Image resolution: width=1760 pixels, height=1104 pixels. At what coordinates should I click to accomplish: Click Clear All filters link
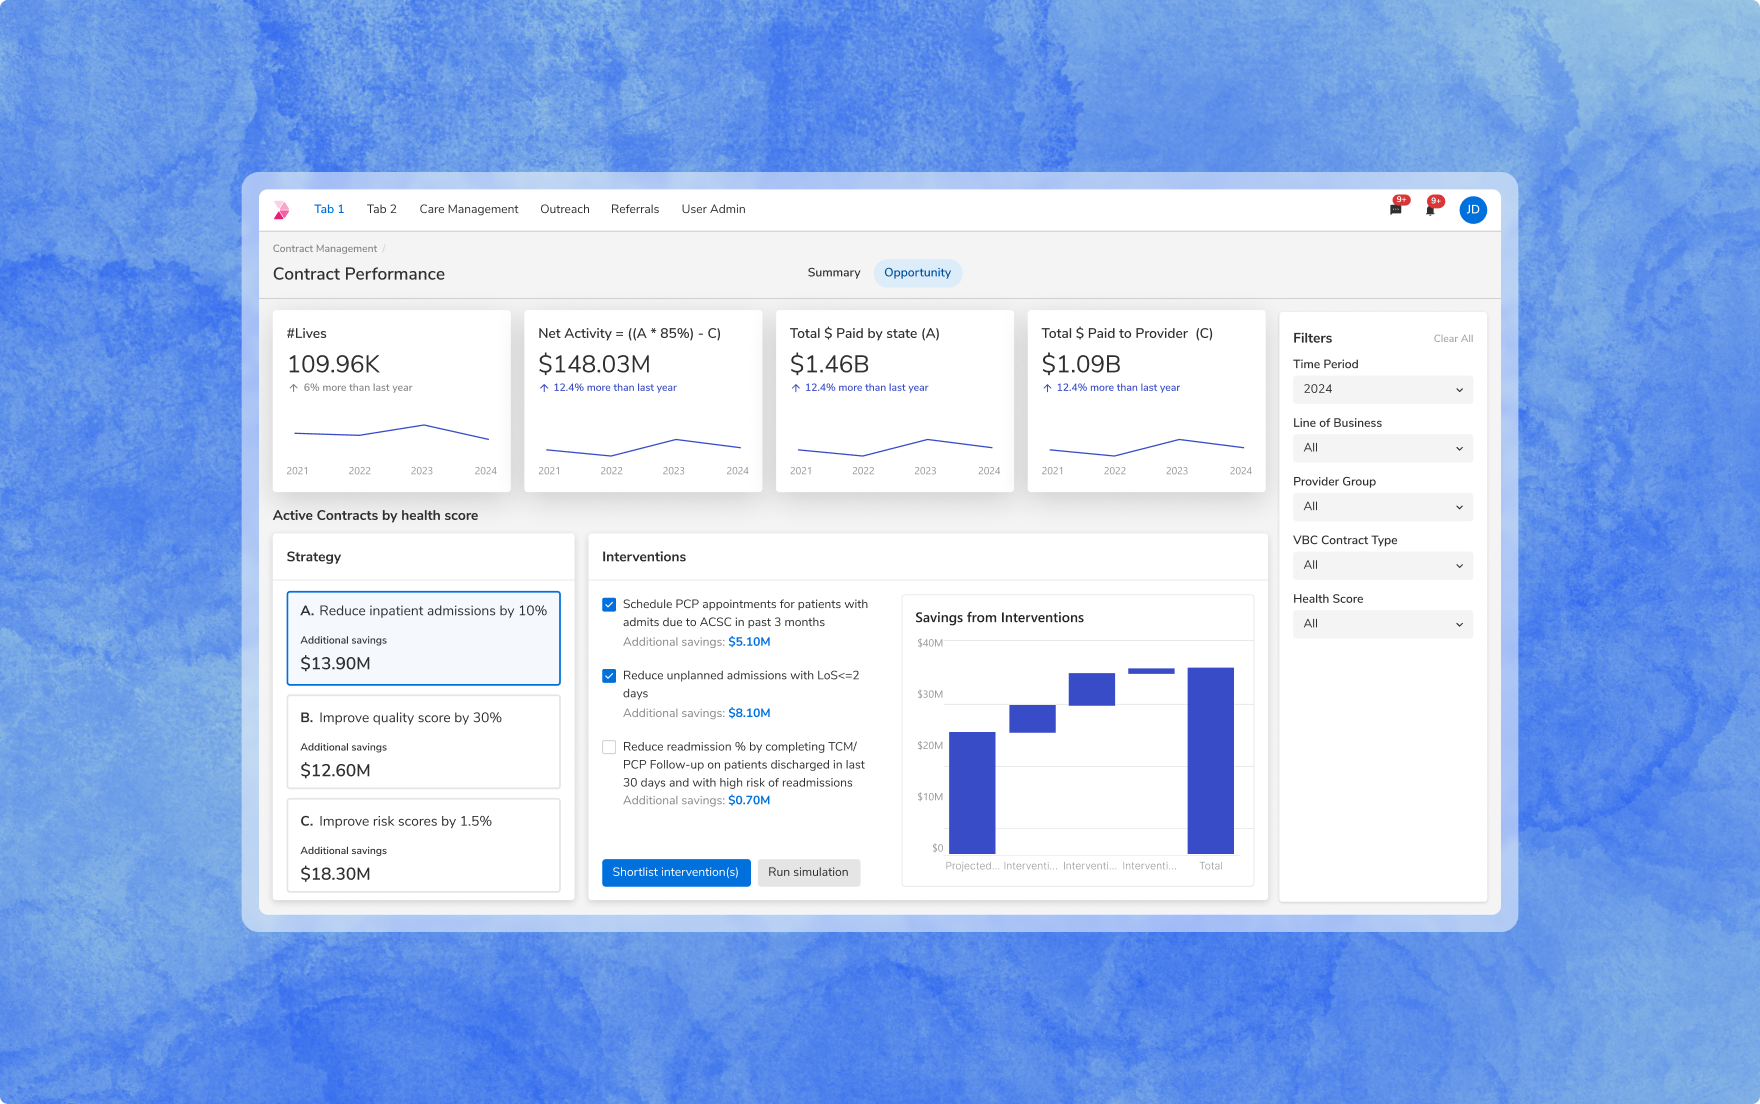coord(1453,339)
